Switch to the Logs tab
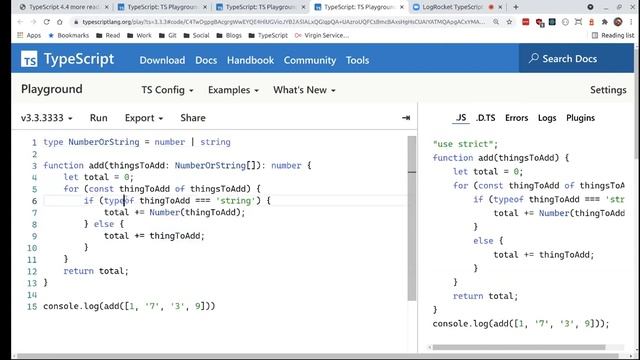Screen dimensions: 640x360 tap(547, 118)
